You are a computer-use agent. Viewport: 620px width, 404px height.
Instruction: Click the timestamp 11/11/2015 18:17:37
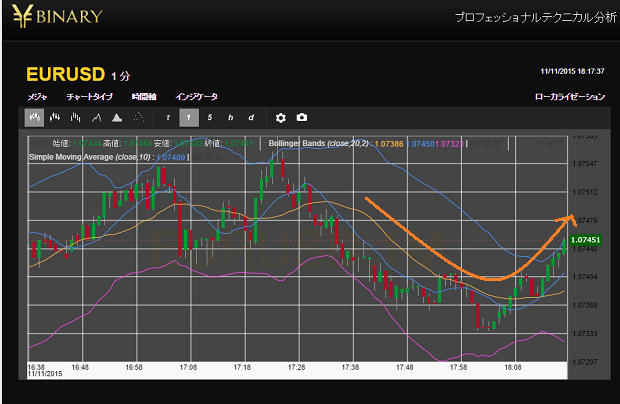click(x=573, y=71)
